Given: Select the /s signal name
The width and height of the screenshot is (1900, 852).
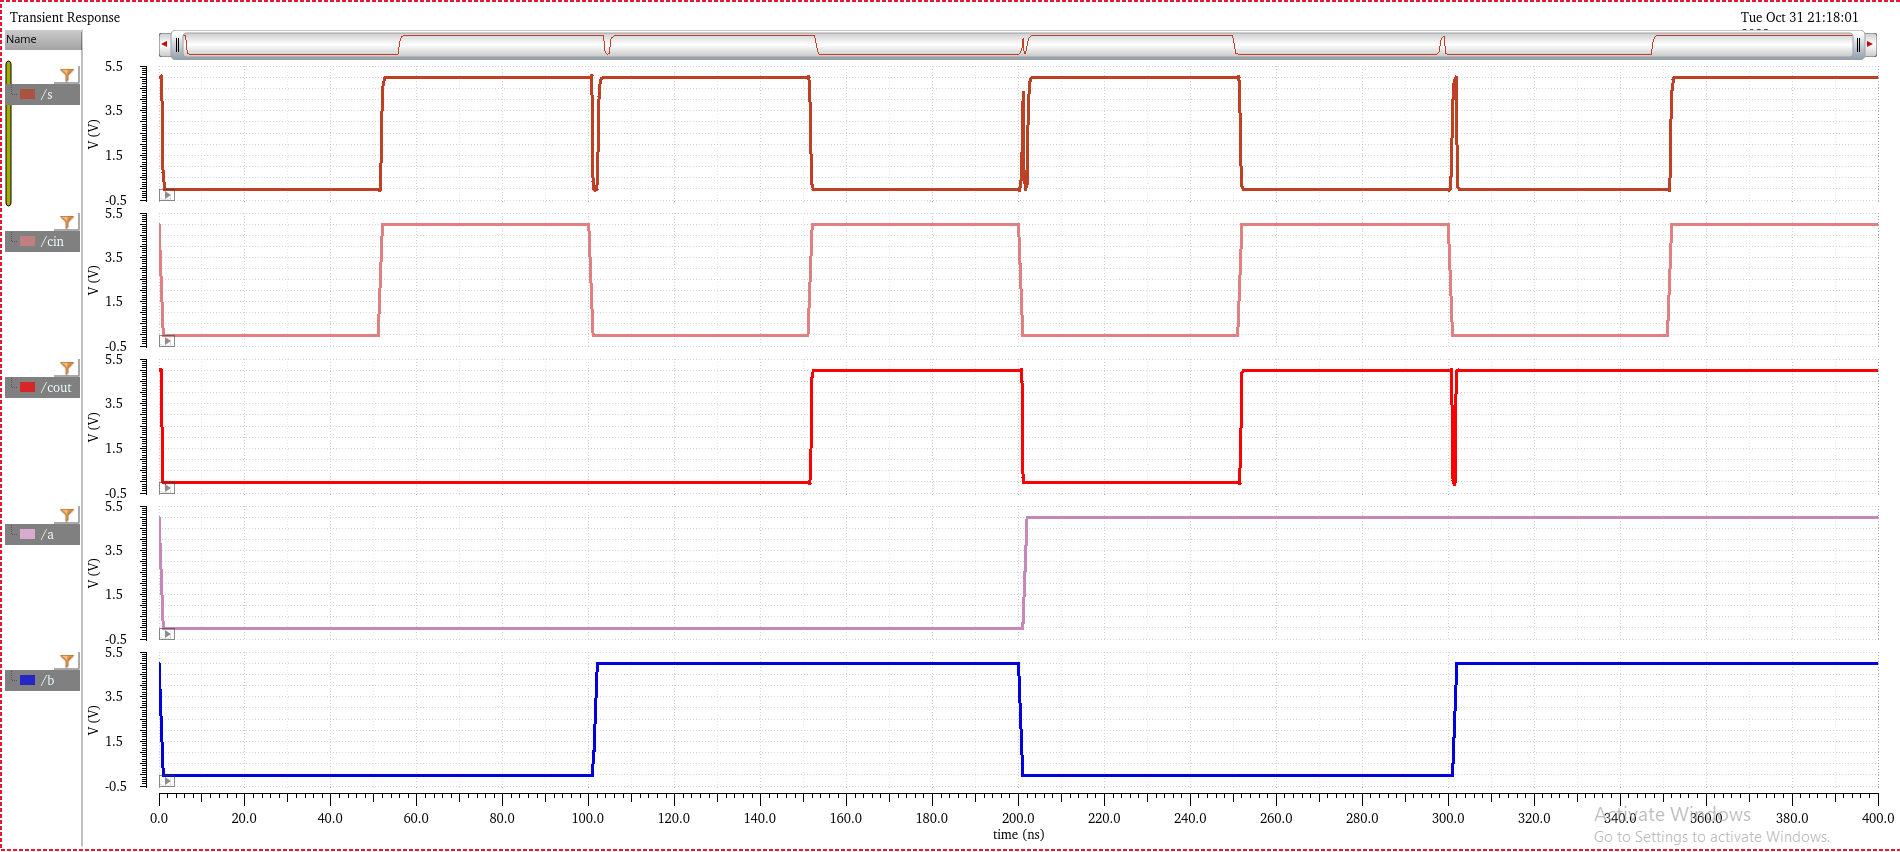Looking at the screenshot, I should (x=47, y=94).
